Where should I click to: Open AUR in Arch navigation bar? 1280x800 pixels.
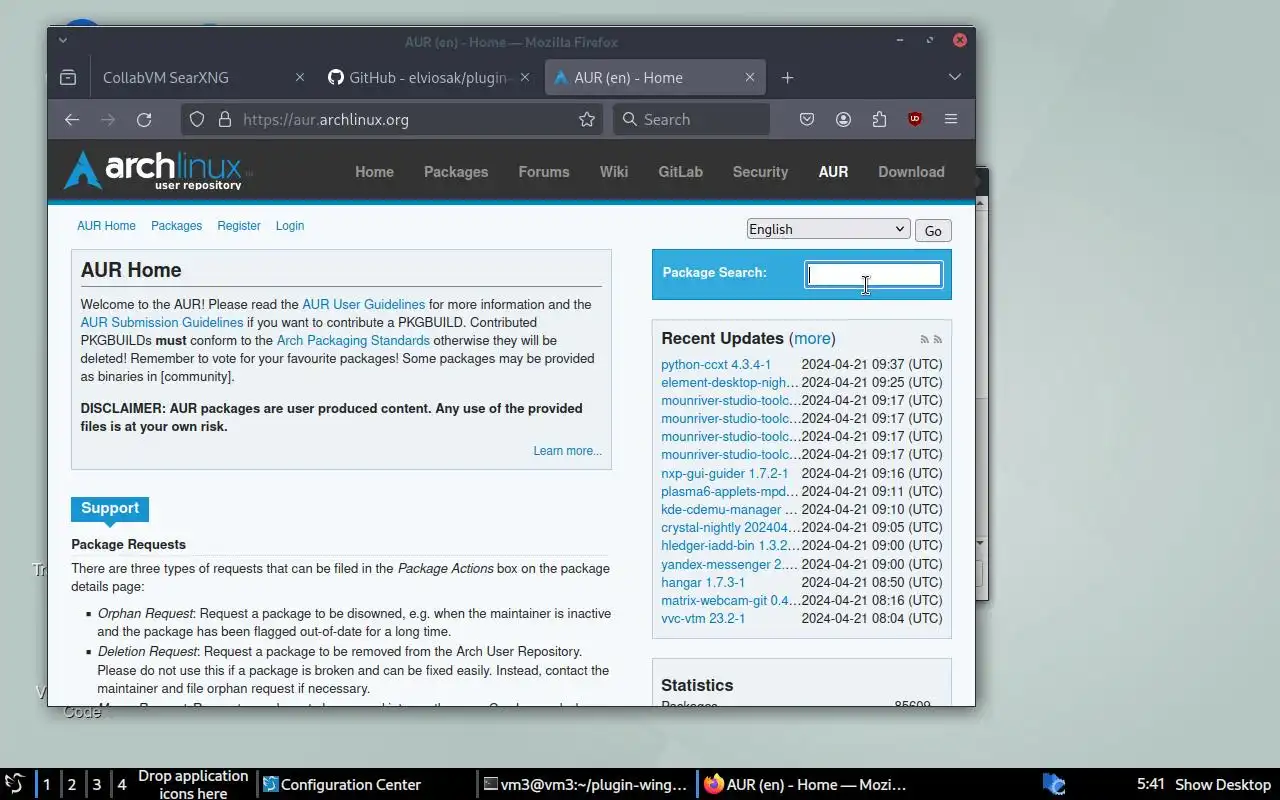point(833,172)
